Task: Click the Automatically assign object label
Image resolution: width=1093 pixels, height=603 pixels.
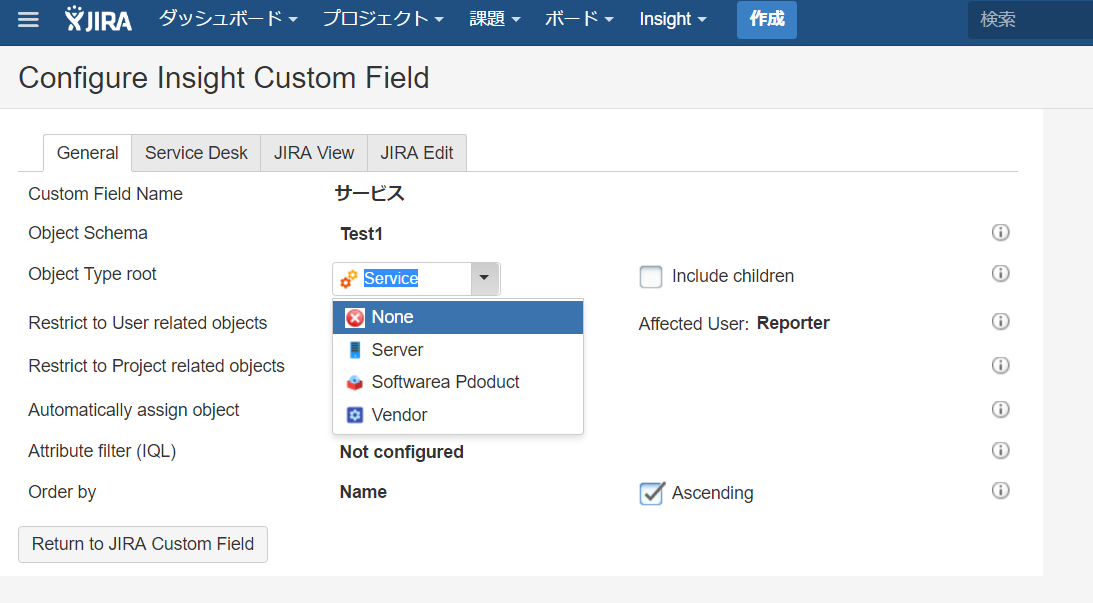Action: coord(133,410)
